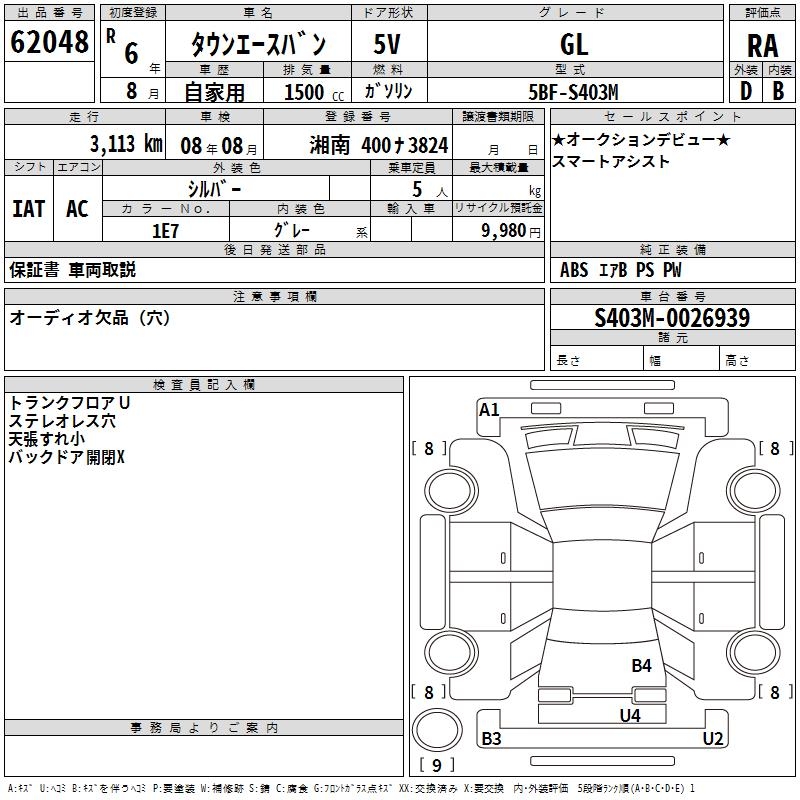The height and width of the screenshot is (800, 800).
Task: Click the U4 damage mark on diagram
Action: pyautogui.click(x=630, y=715)
